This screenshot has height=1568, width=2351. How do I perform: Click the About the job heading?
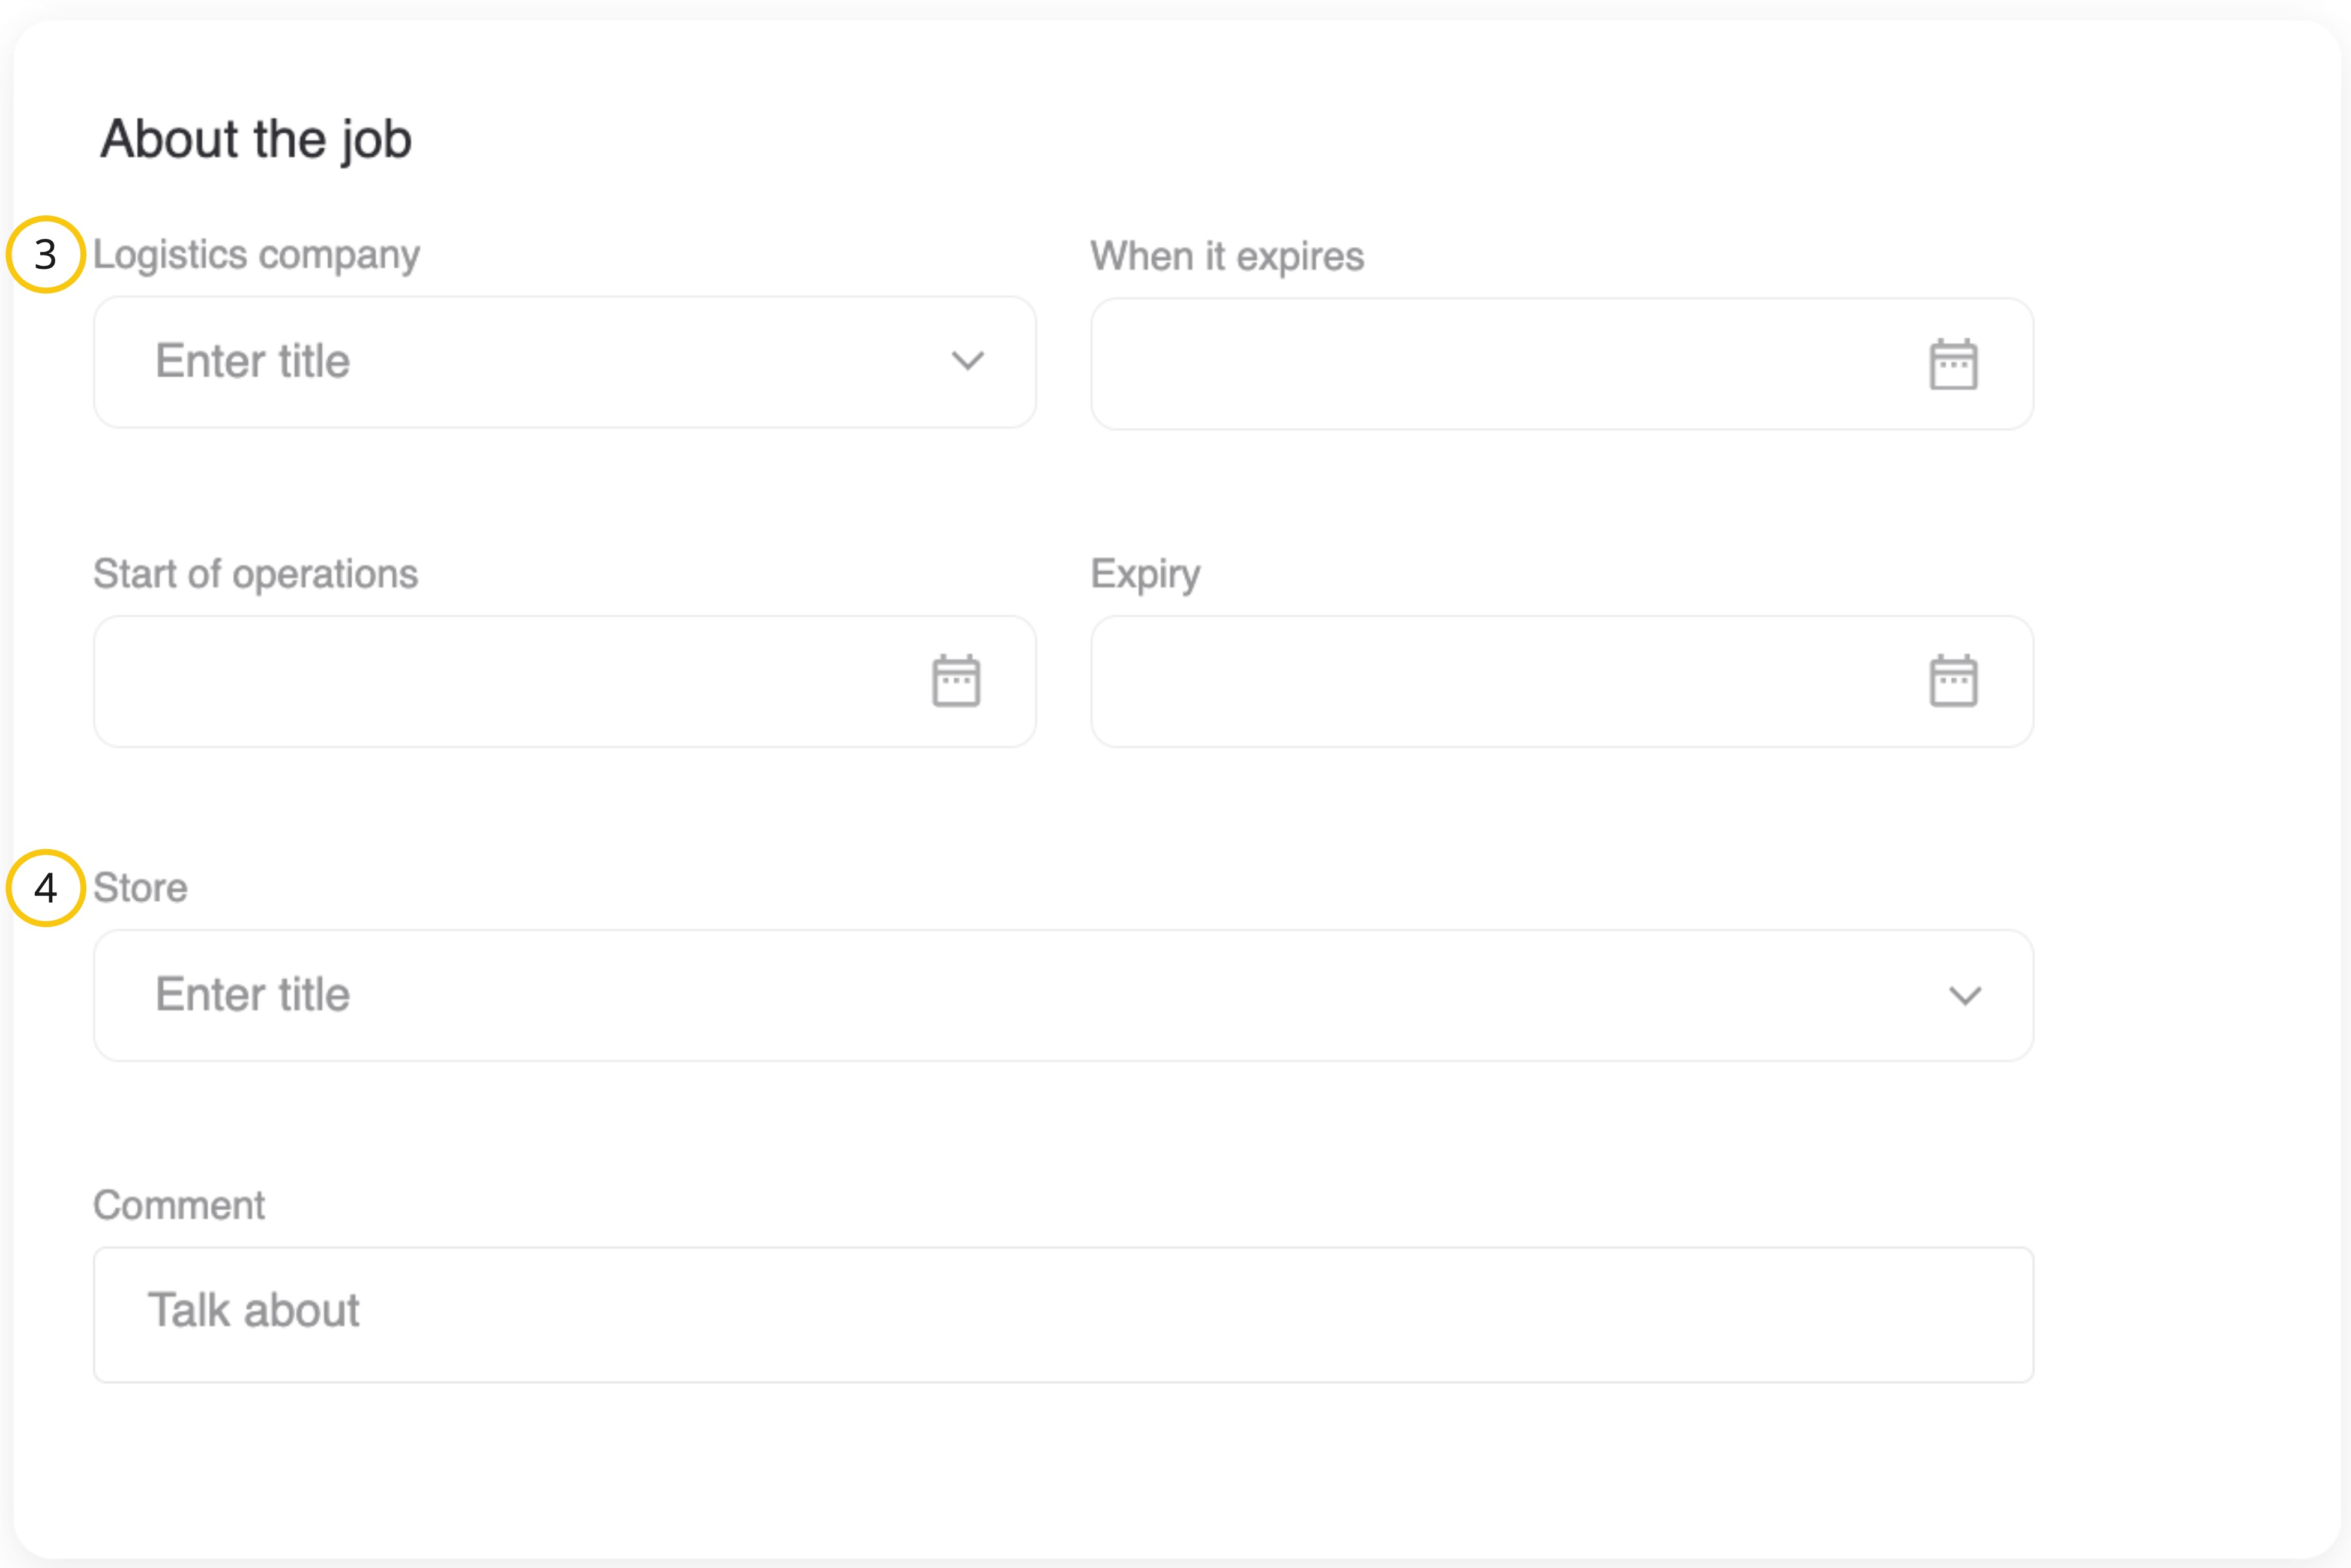point(256,139)
